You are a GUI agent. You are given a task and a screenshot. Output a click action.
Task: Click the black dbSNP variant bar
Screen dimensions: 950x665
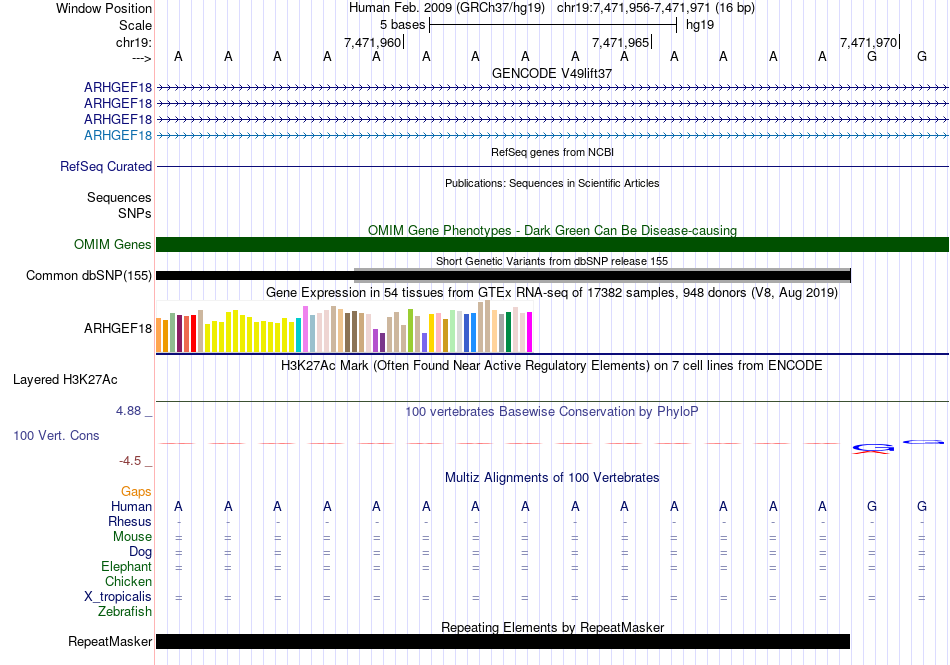tap(503, 276)
